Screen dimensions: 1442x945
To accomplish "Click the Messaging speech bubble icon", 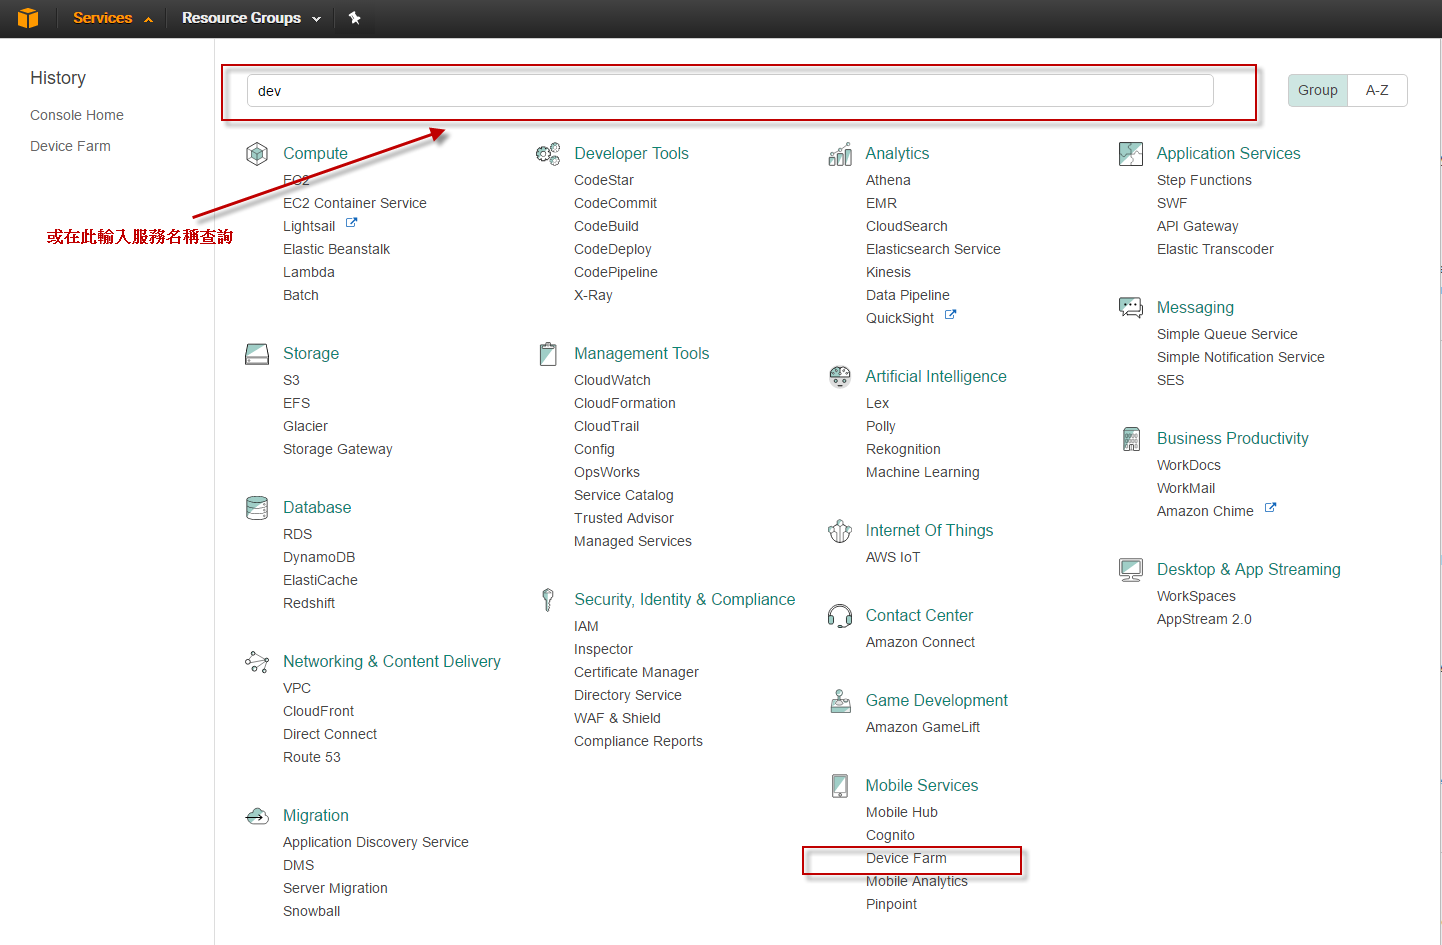I will [x=1131, y=308].
